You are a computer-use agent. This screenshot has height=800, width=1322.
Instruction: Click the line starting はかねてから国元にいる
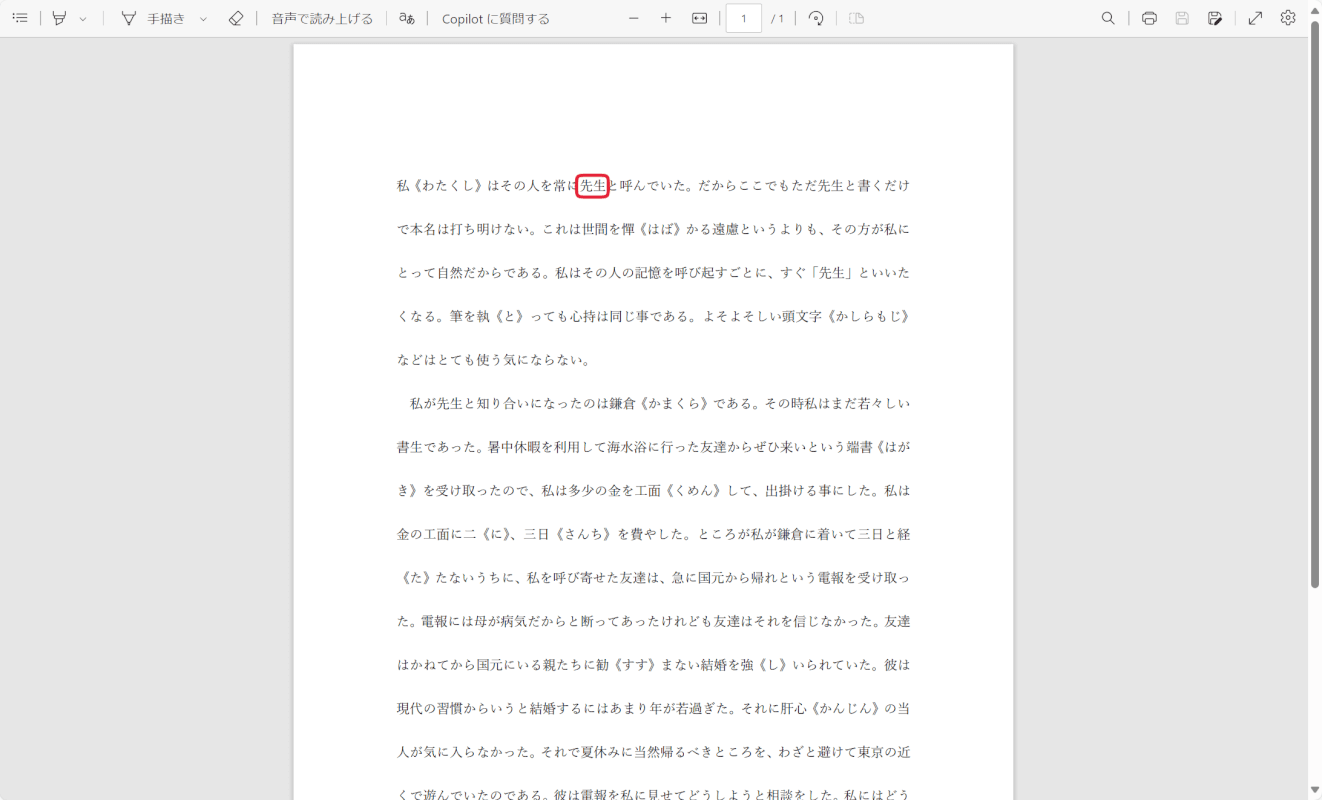click(653, 664)
